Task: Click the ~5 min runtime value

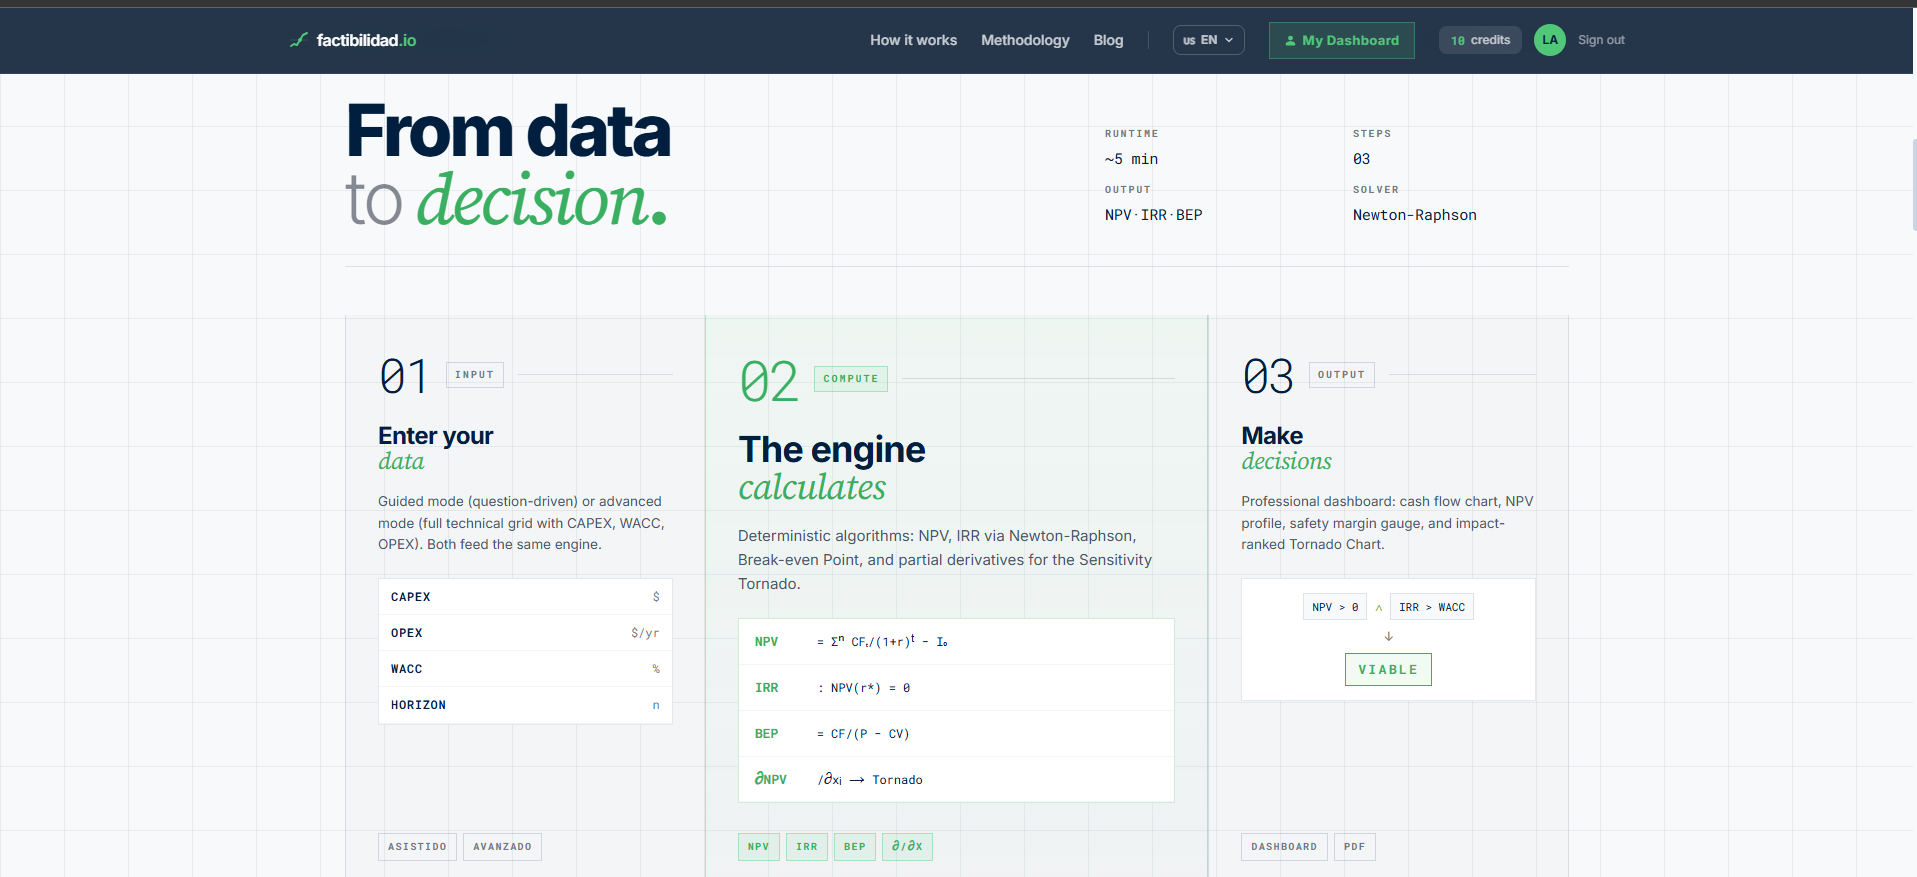Action: pyautogui.click(x=1131, y=159)
